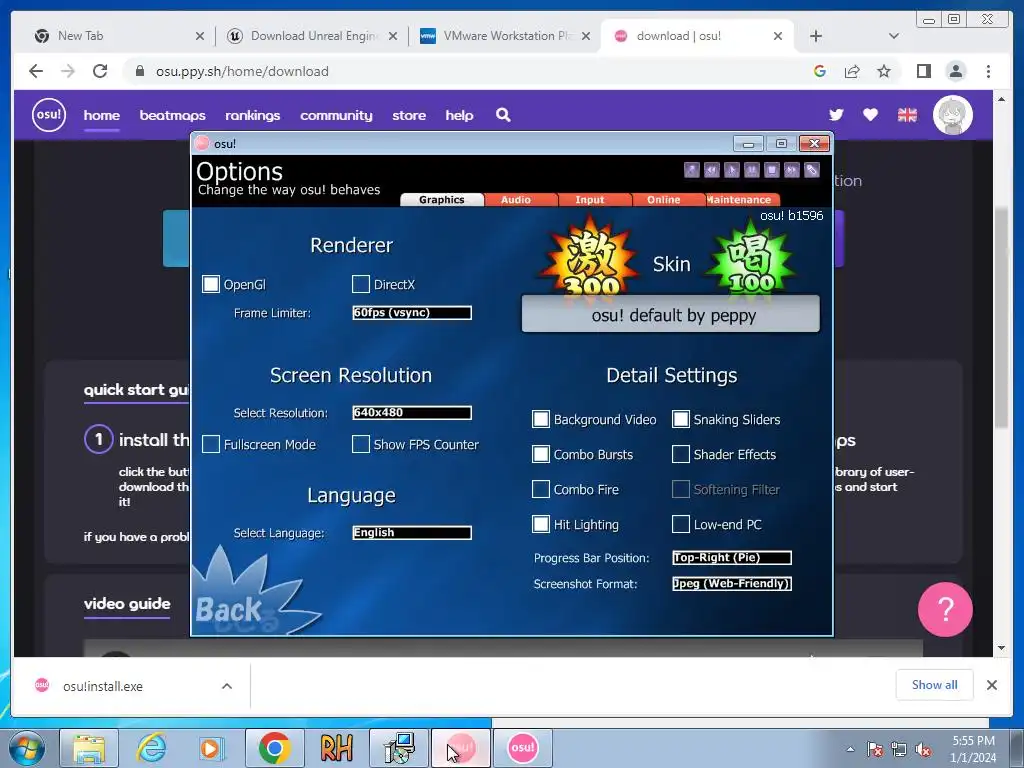Show hidden system tray icons arrow
1024x768 pixels.
point(850,749)
